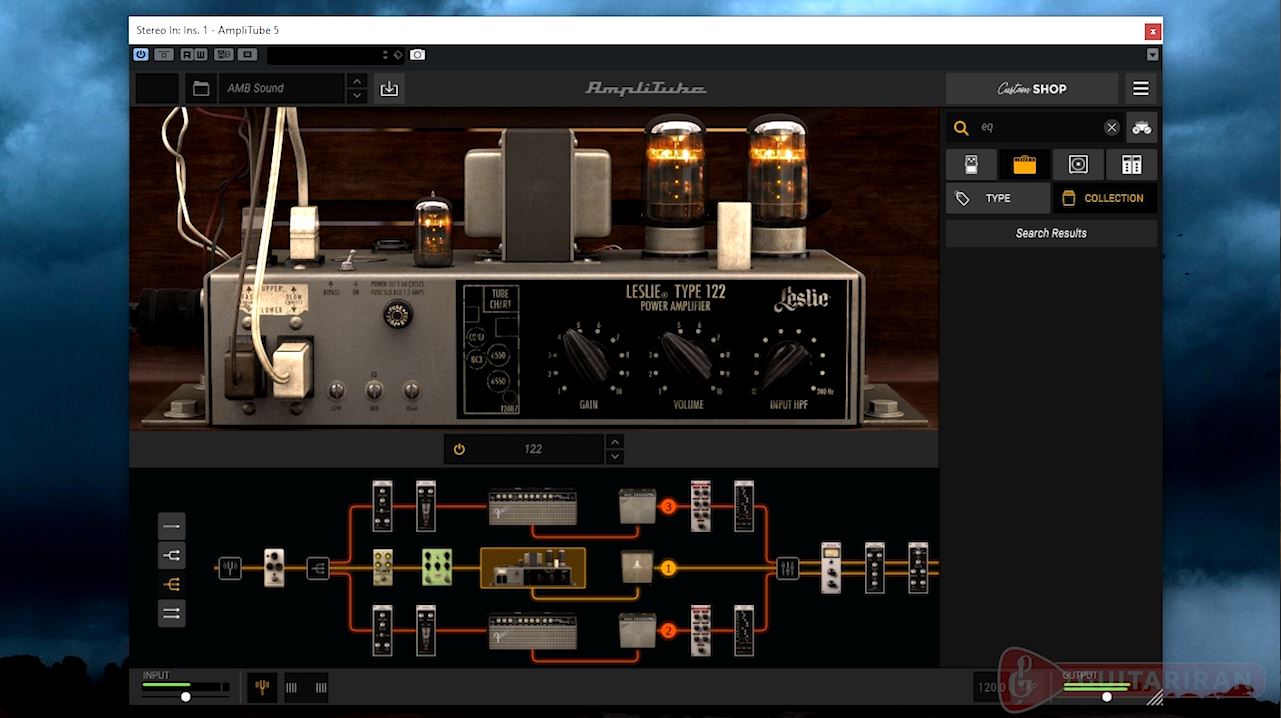Load the previous preset with up arrow

coord(357,80)
